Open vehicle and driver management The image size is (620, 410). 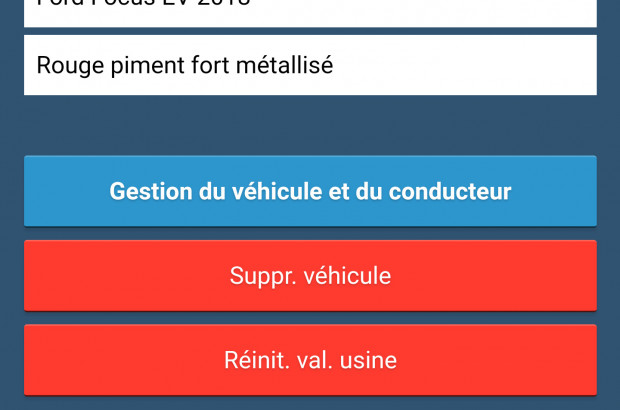[x=310, y=191]
